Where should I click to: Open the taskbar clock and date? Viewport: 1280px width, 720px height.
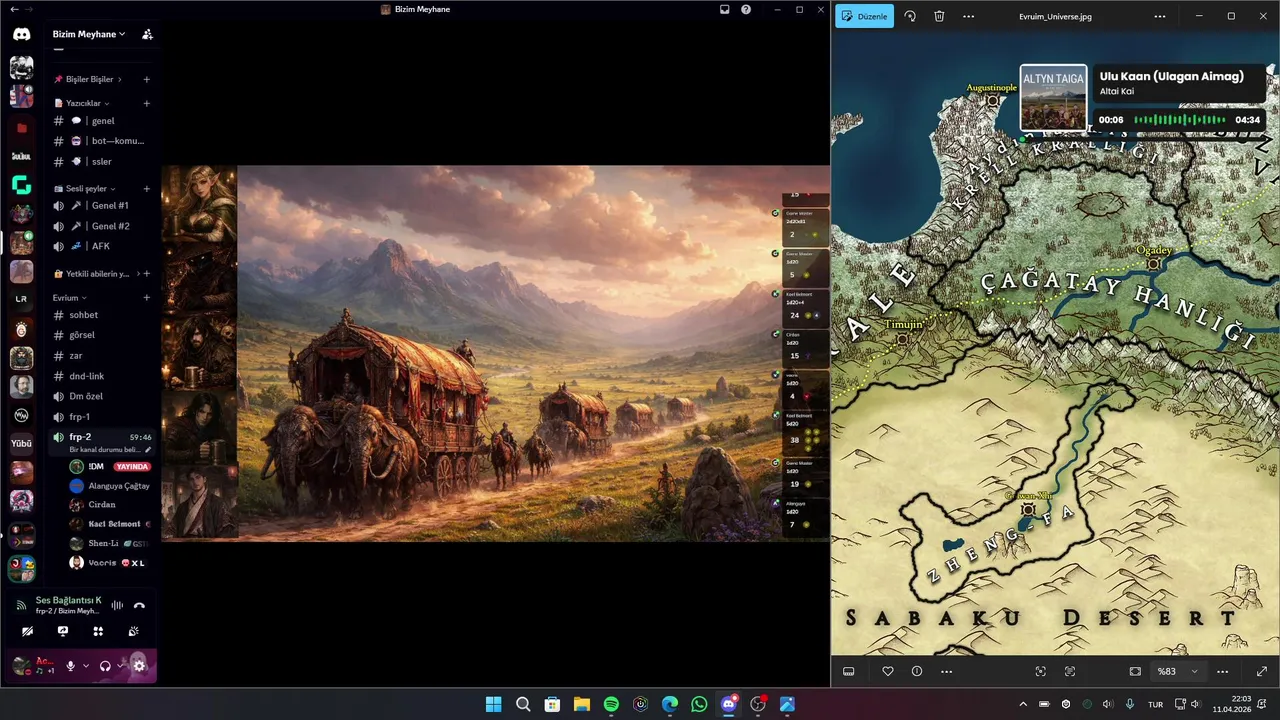coord(1233,704)
